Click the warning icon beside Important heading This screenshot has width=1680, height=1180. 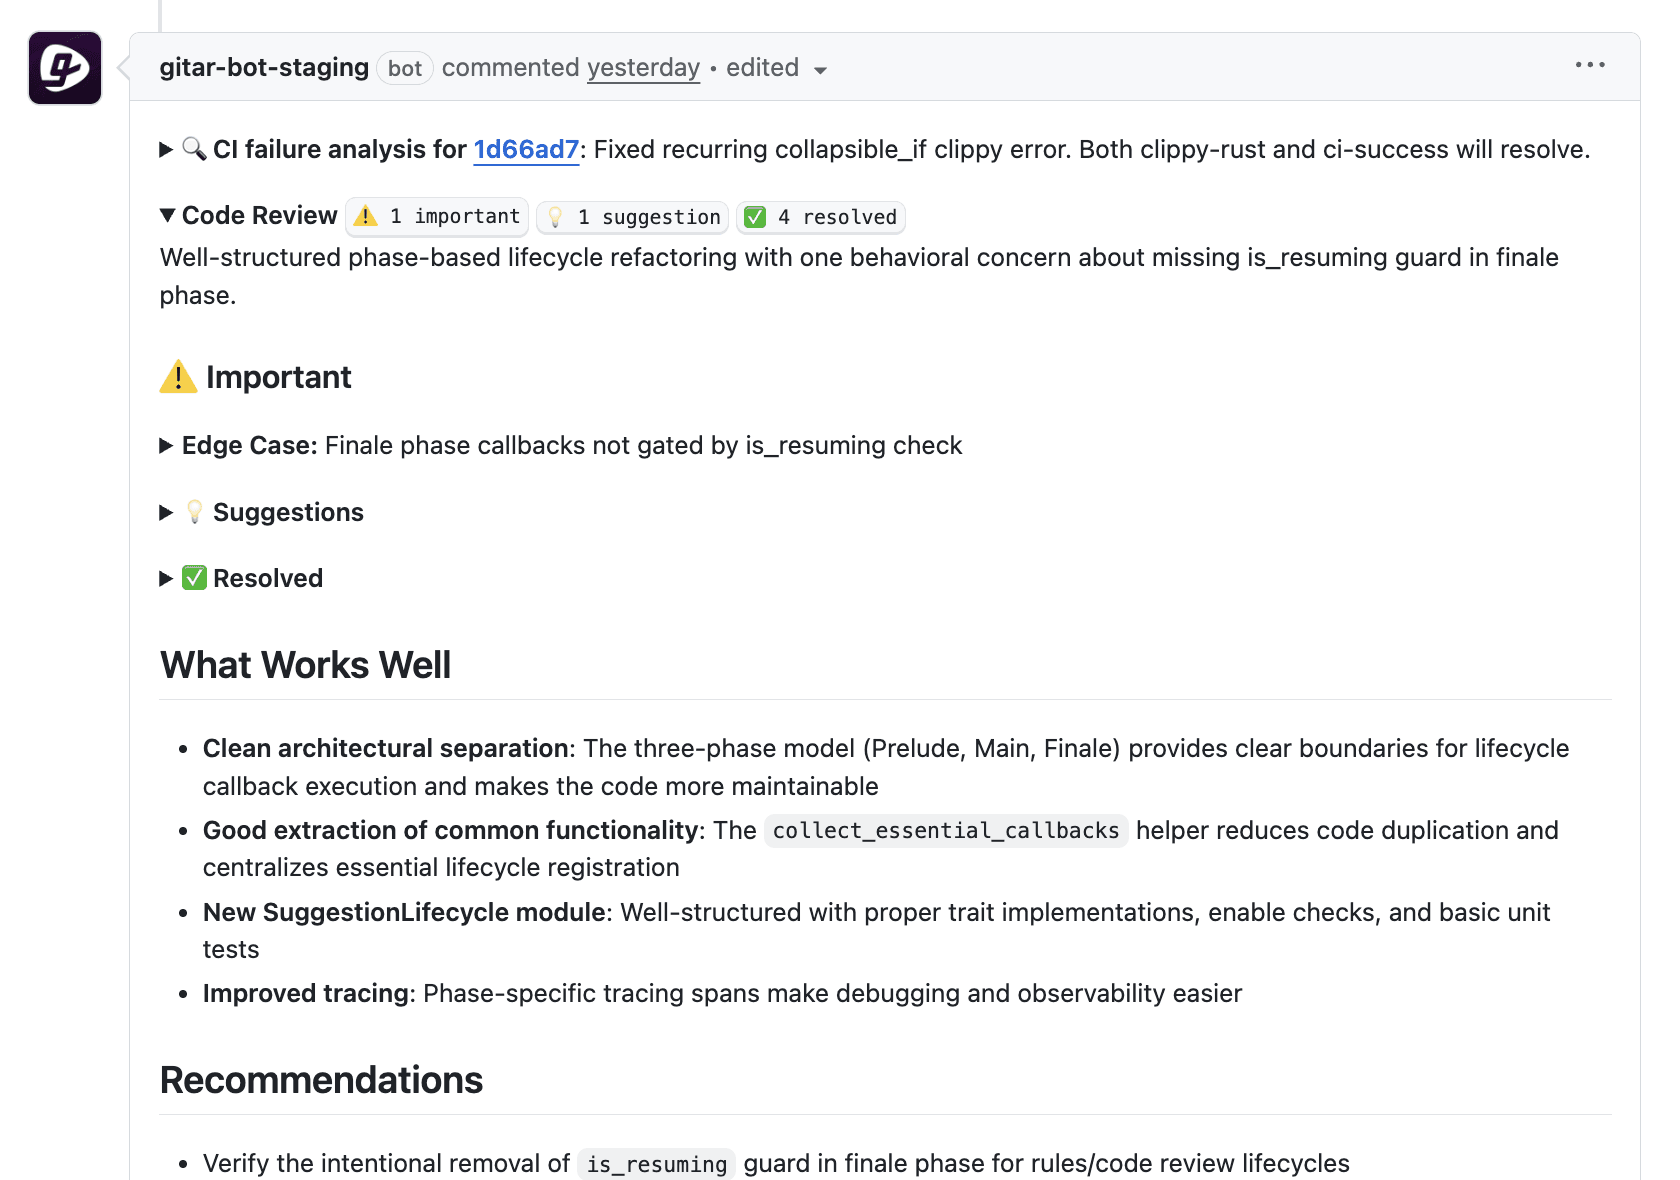pyautogui.click(x=177, y=377)
